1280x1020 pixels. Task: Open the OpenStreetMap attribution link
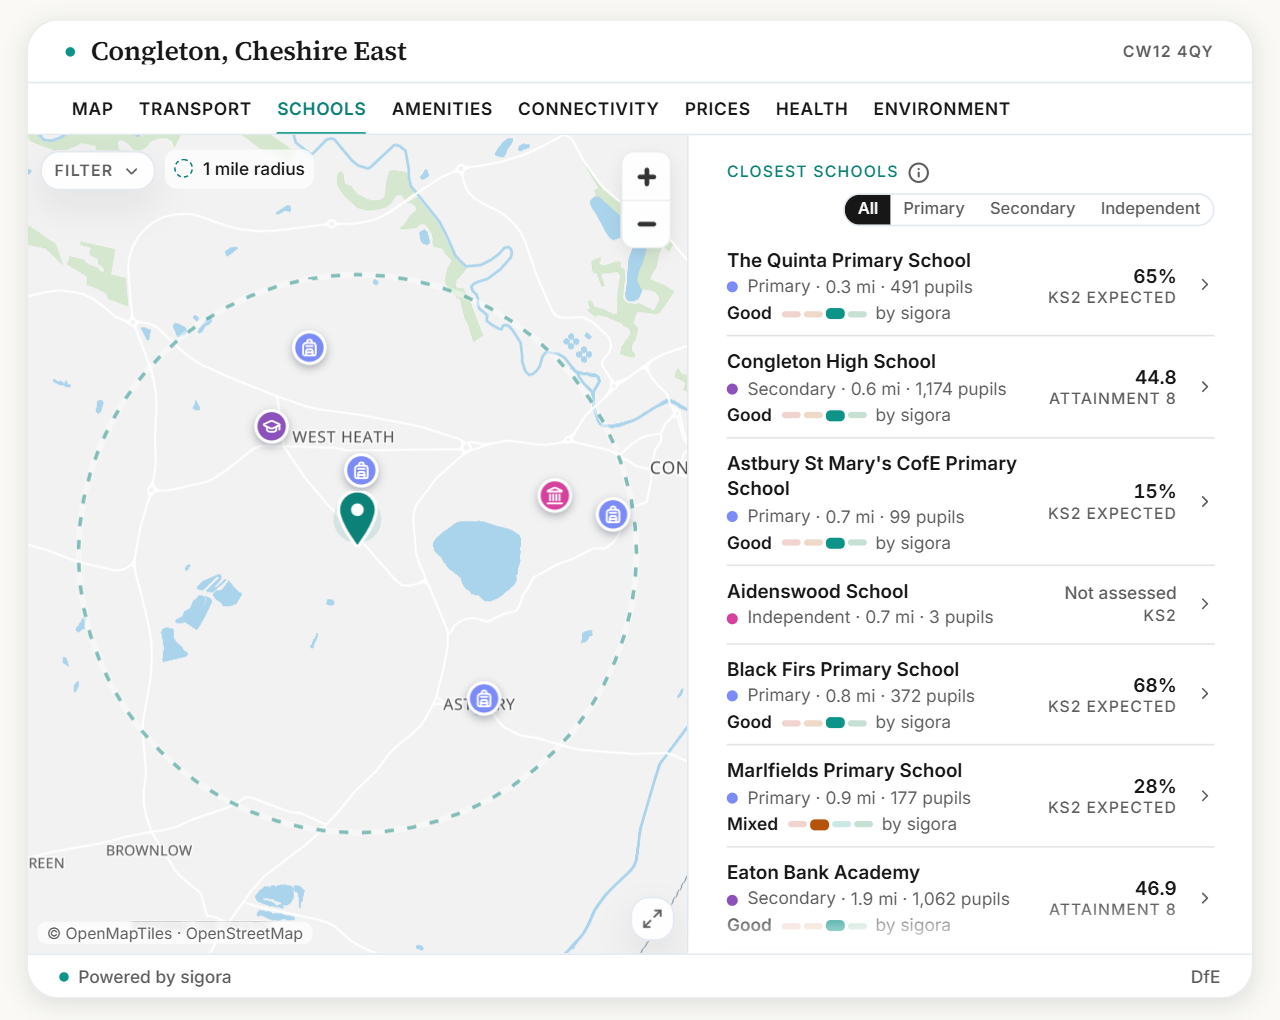pos(244,934)
